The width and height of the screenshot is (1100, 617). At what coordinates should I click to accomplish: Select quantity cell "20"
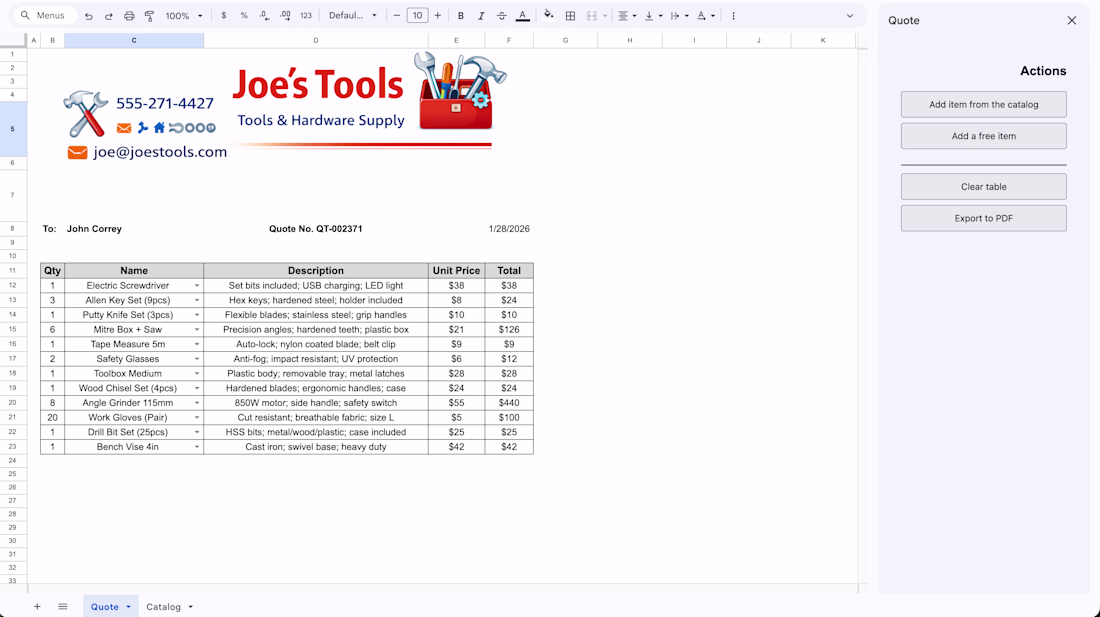click(53, 418)
